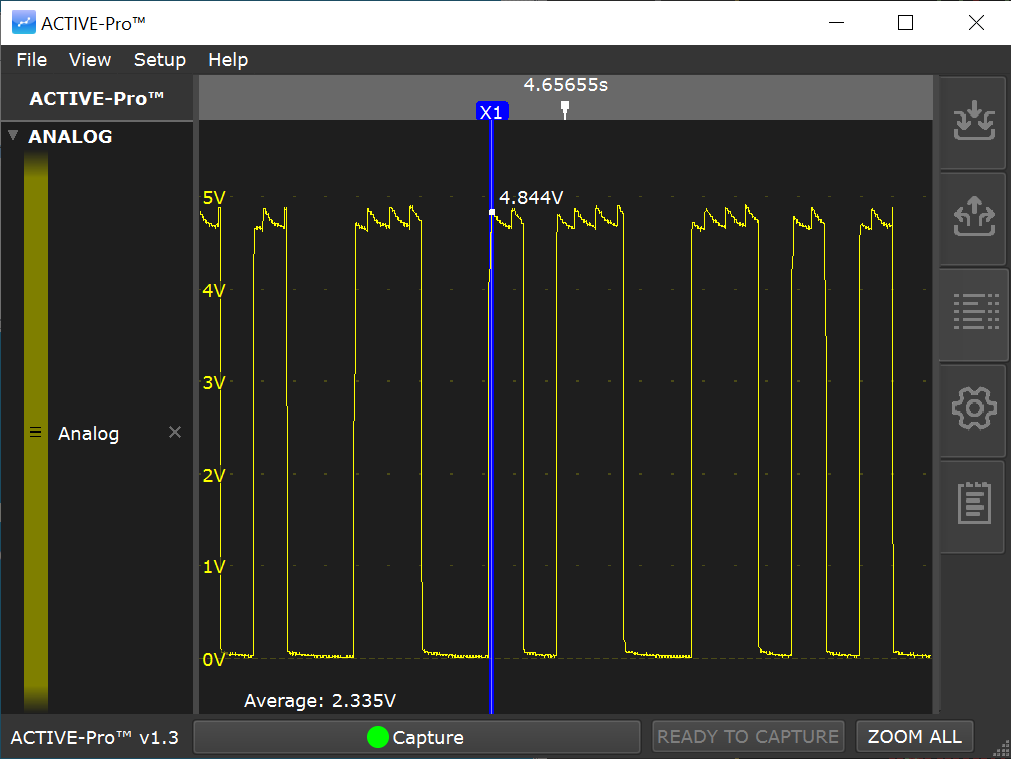Click the Analog channel drag handle icon
This screenshot has width=1011, height=759.
(x=35, y=433)
